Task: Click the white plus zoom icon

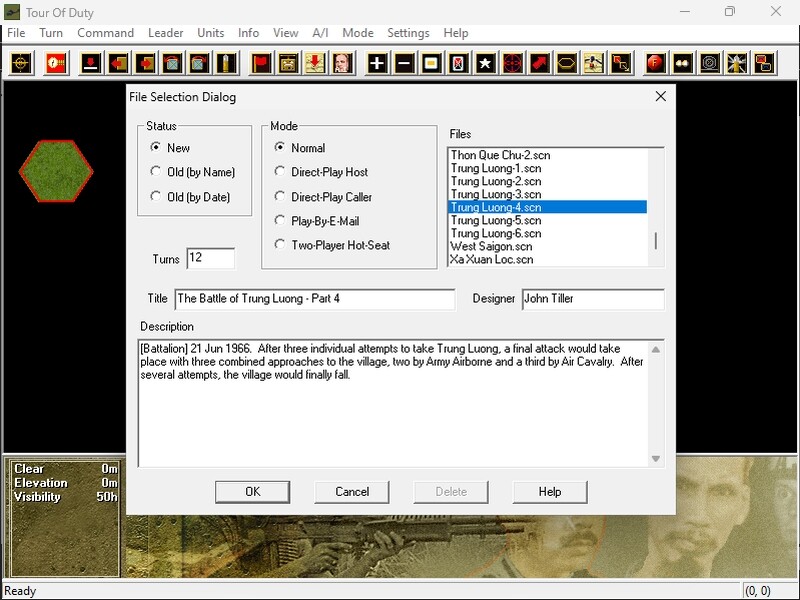Action: (377, 64)
